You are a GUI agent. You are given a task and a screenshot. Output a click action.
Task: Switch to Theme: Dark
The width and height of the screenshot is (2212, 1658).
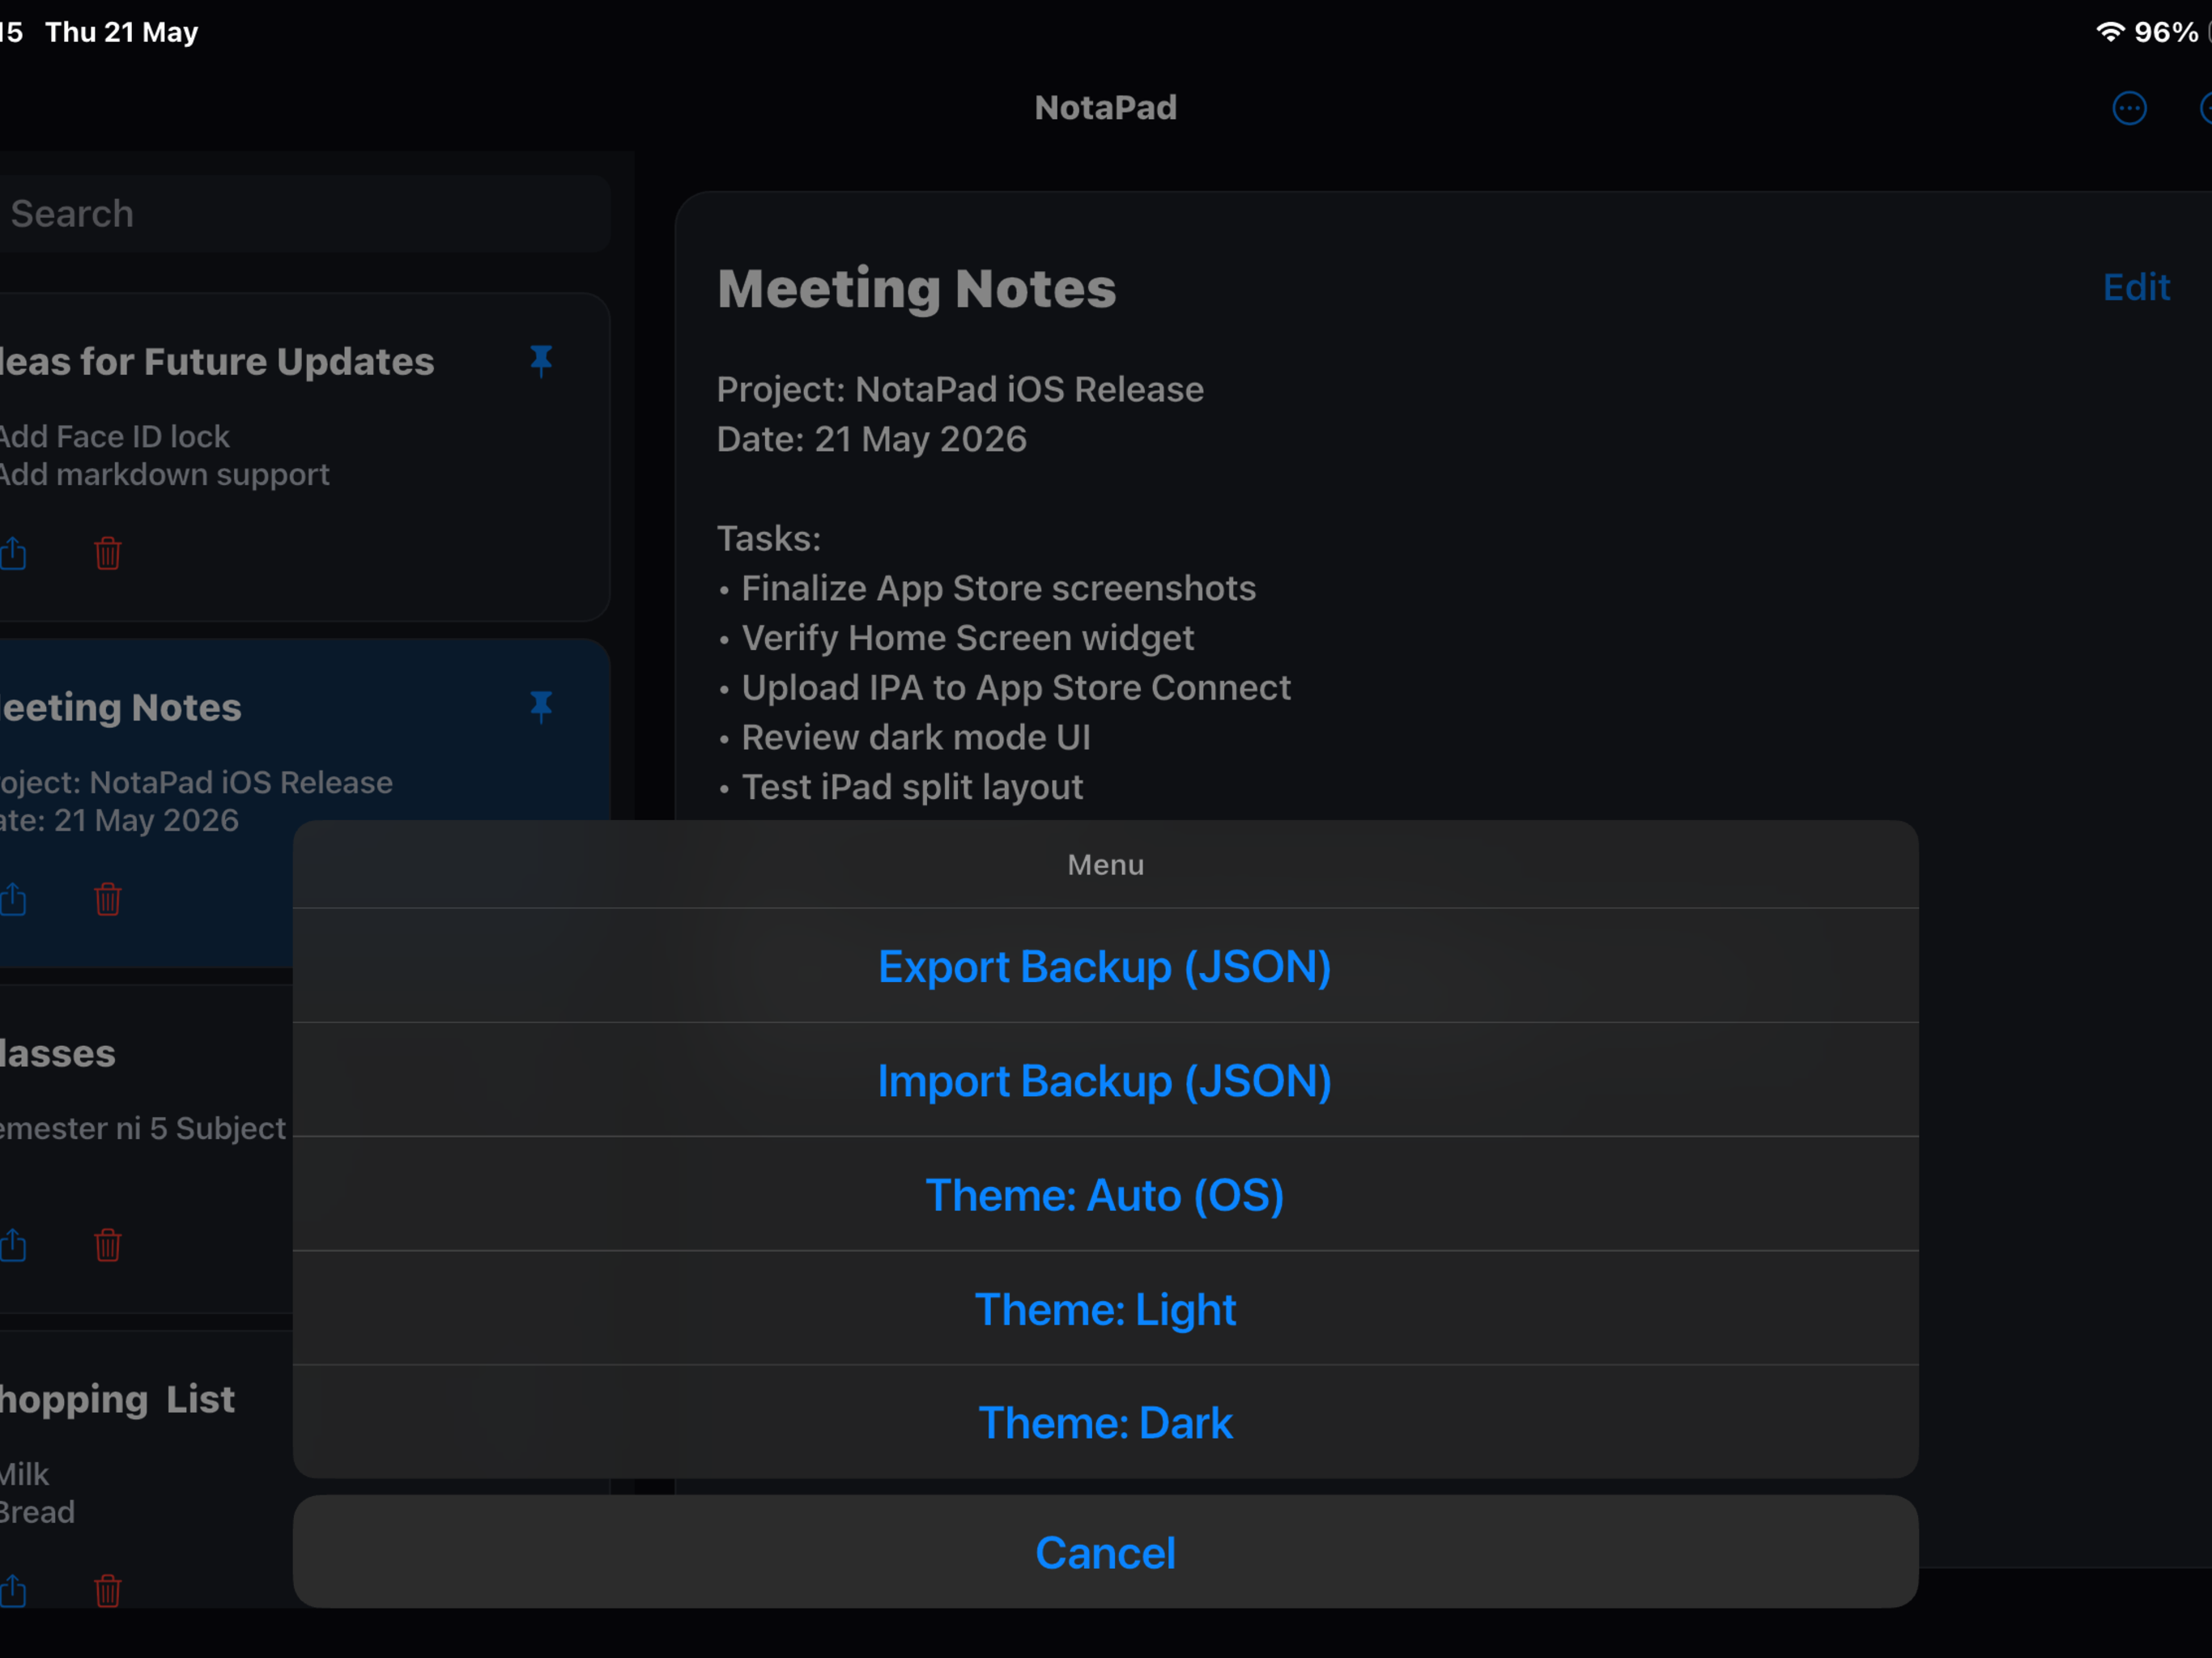[x=1105, y=1422]
